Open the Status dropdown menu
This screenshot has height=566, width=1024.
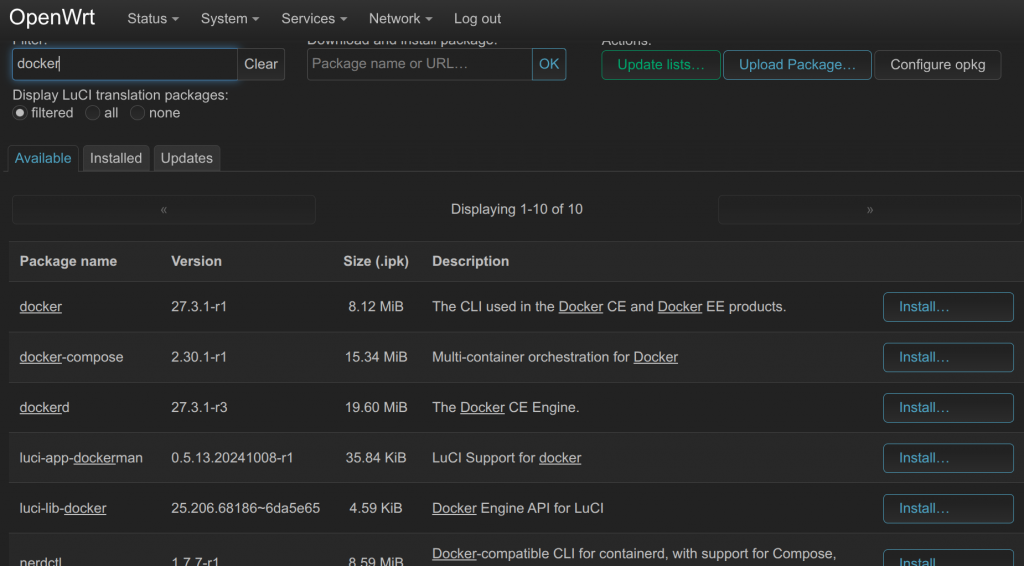[153, 19]
